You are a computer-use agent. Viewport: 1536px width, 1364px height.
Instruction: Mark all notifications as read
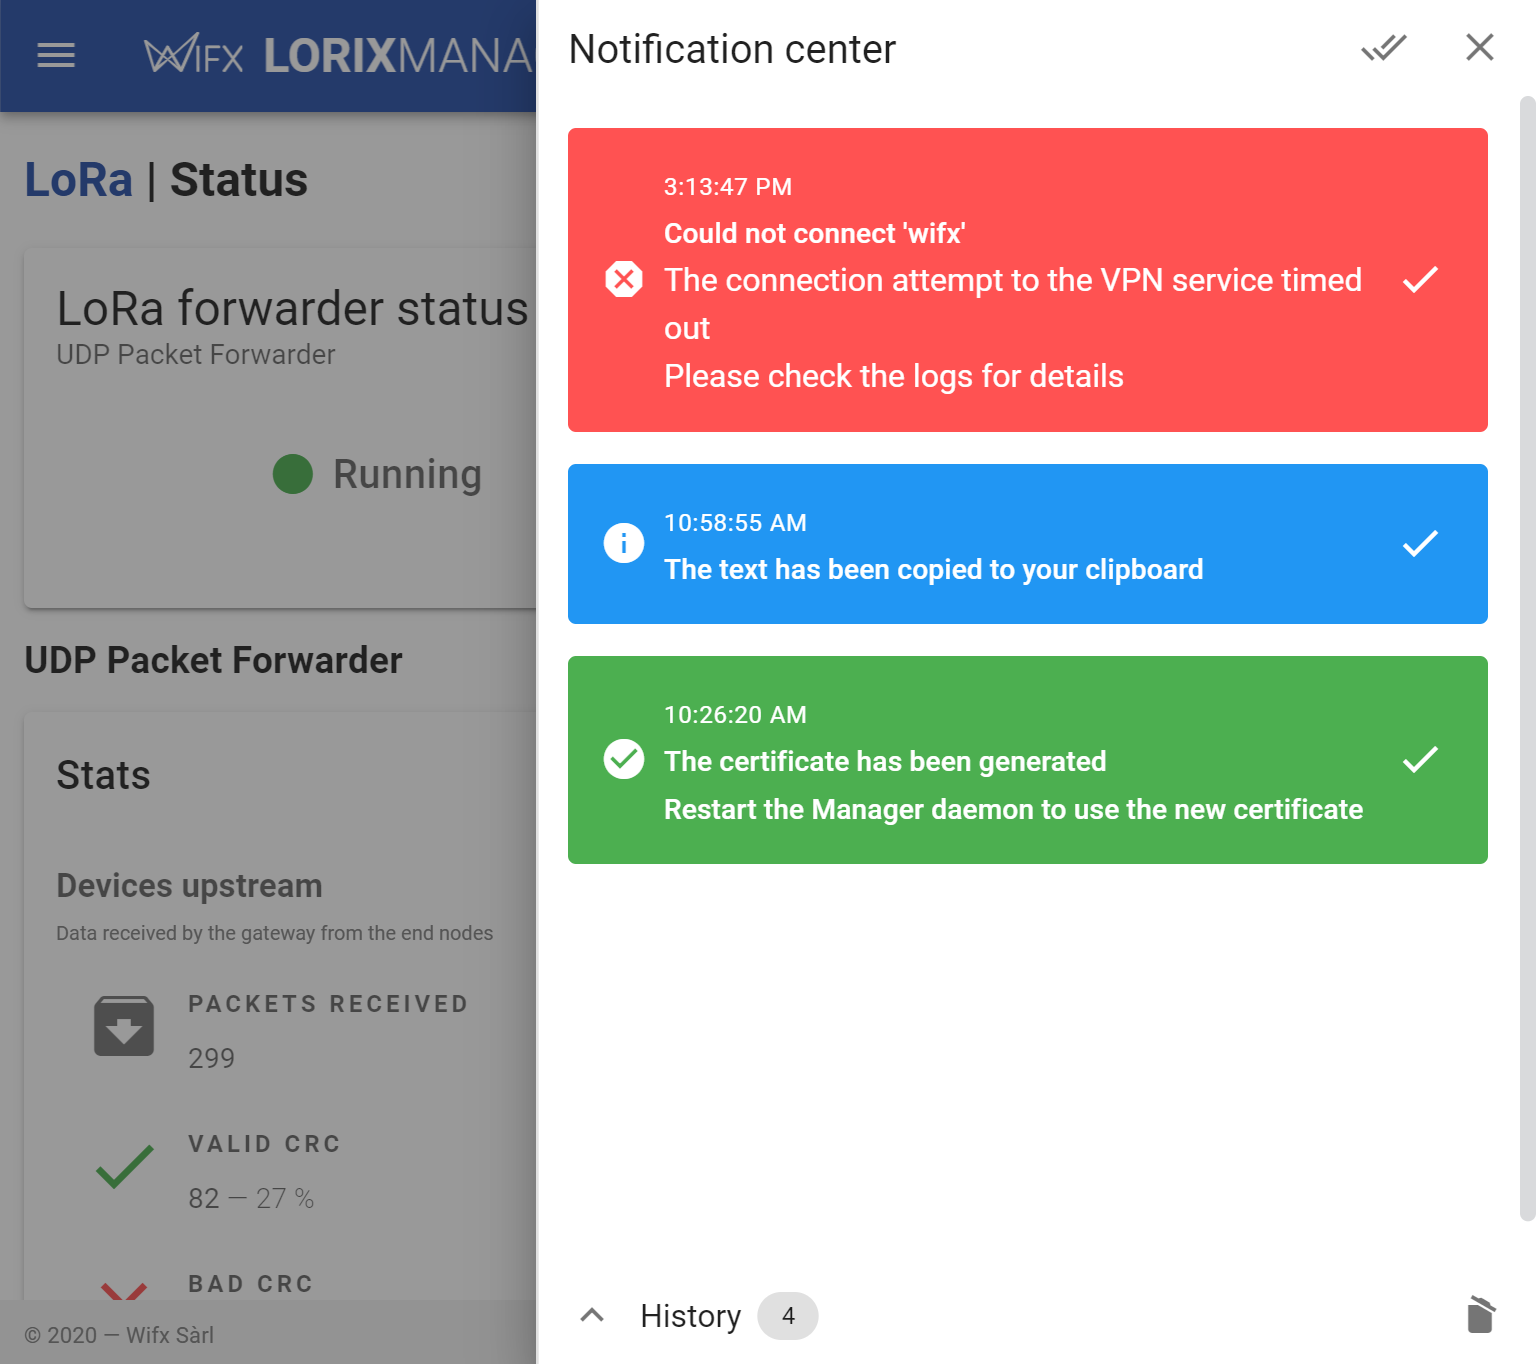(x=1384, y=48)
